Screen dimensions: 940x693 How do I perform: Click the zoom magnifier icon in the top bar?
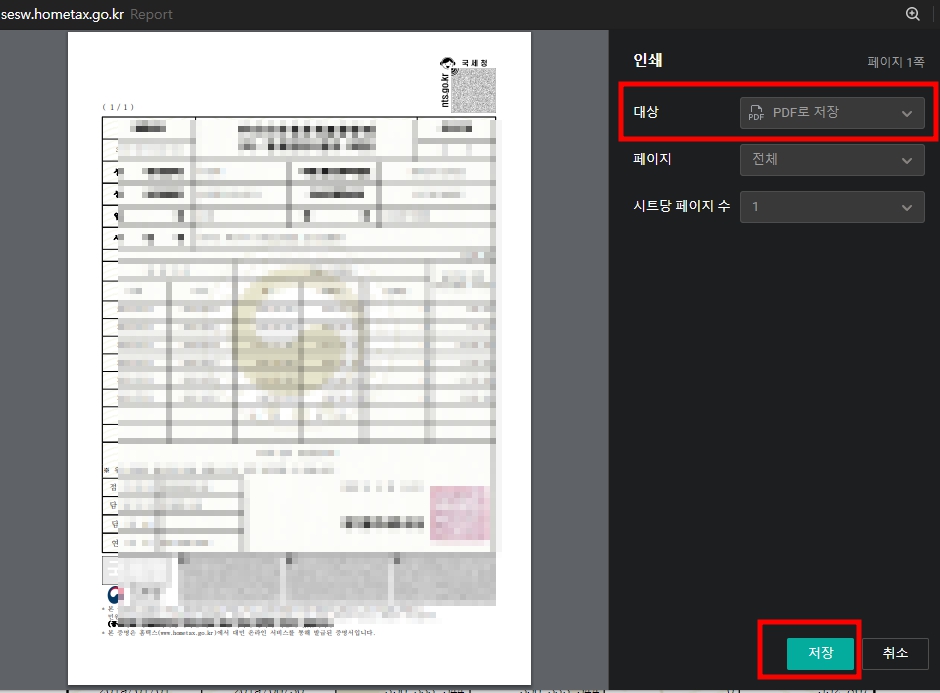click(912, 14)
